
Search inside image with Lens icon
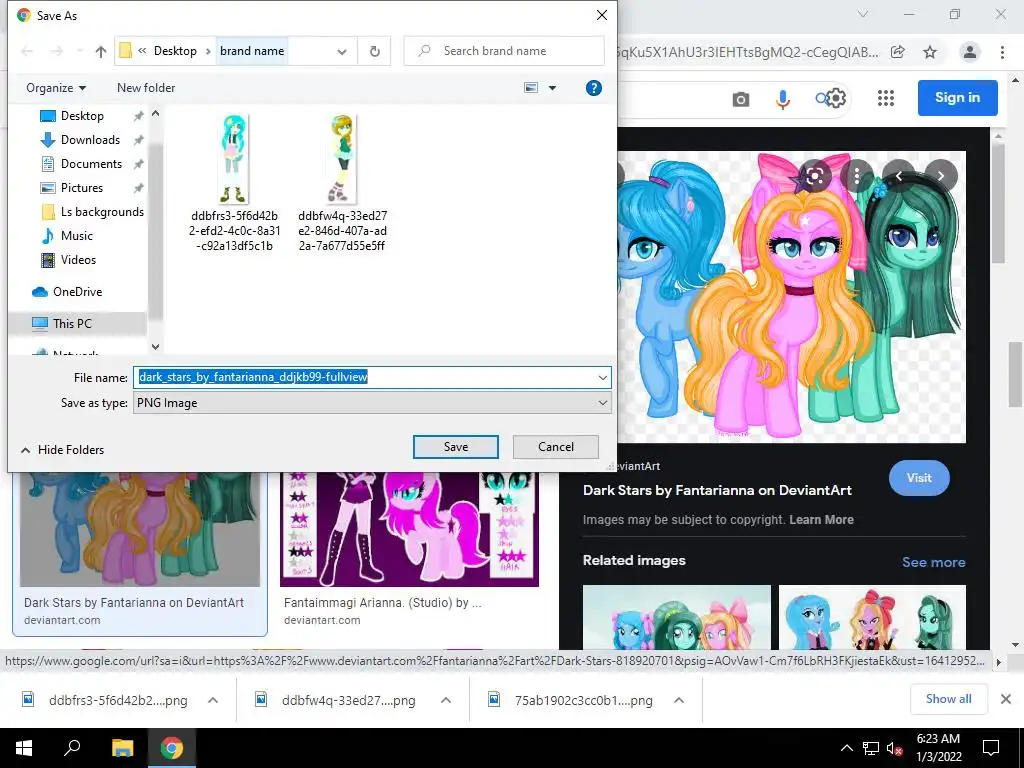pyautogui.click(x=814, y=176)
